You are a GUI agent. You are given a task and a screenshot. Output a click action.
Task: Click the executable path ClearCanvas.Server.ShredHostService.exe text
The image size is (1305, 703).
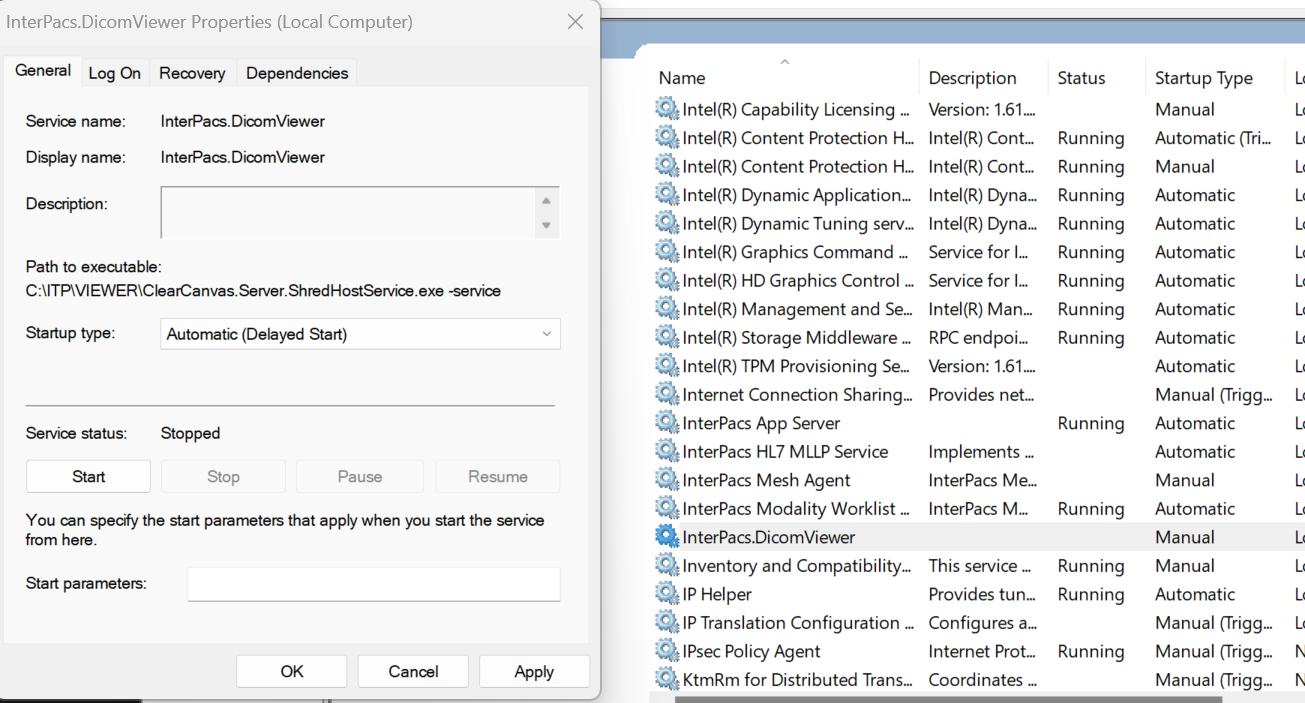[x=263, y=291]
